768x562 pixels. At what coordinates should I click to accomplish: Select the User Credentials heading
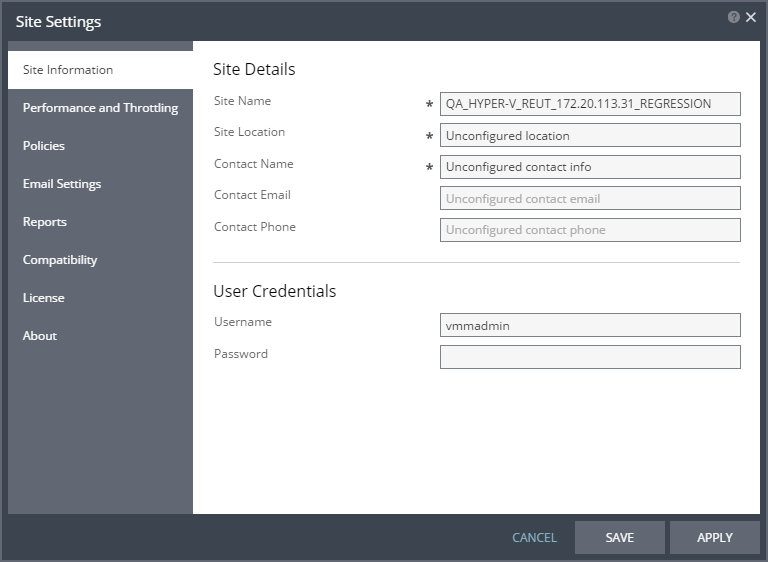pyautogui.click(x=275, y=291)
